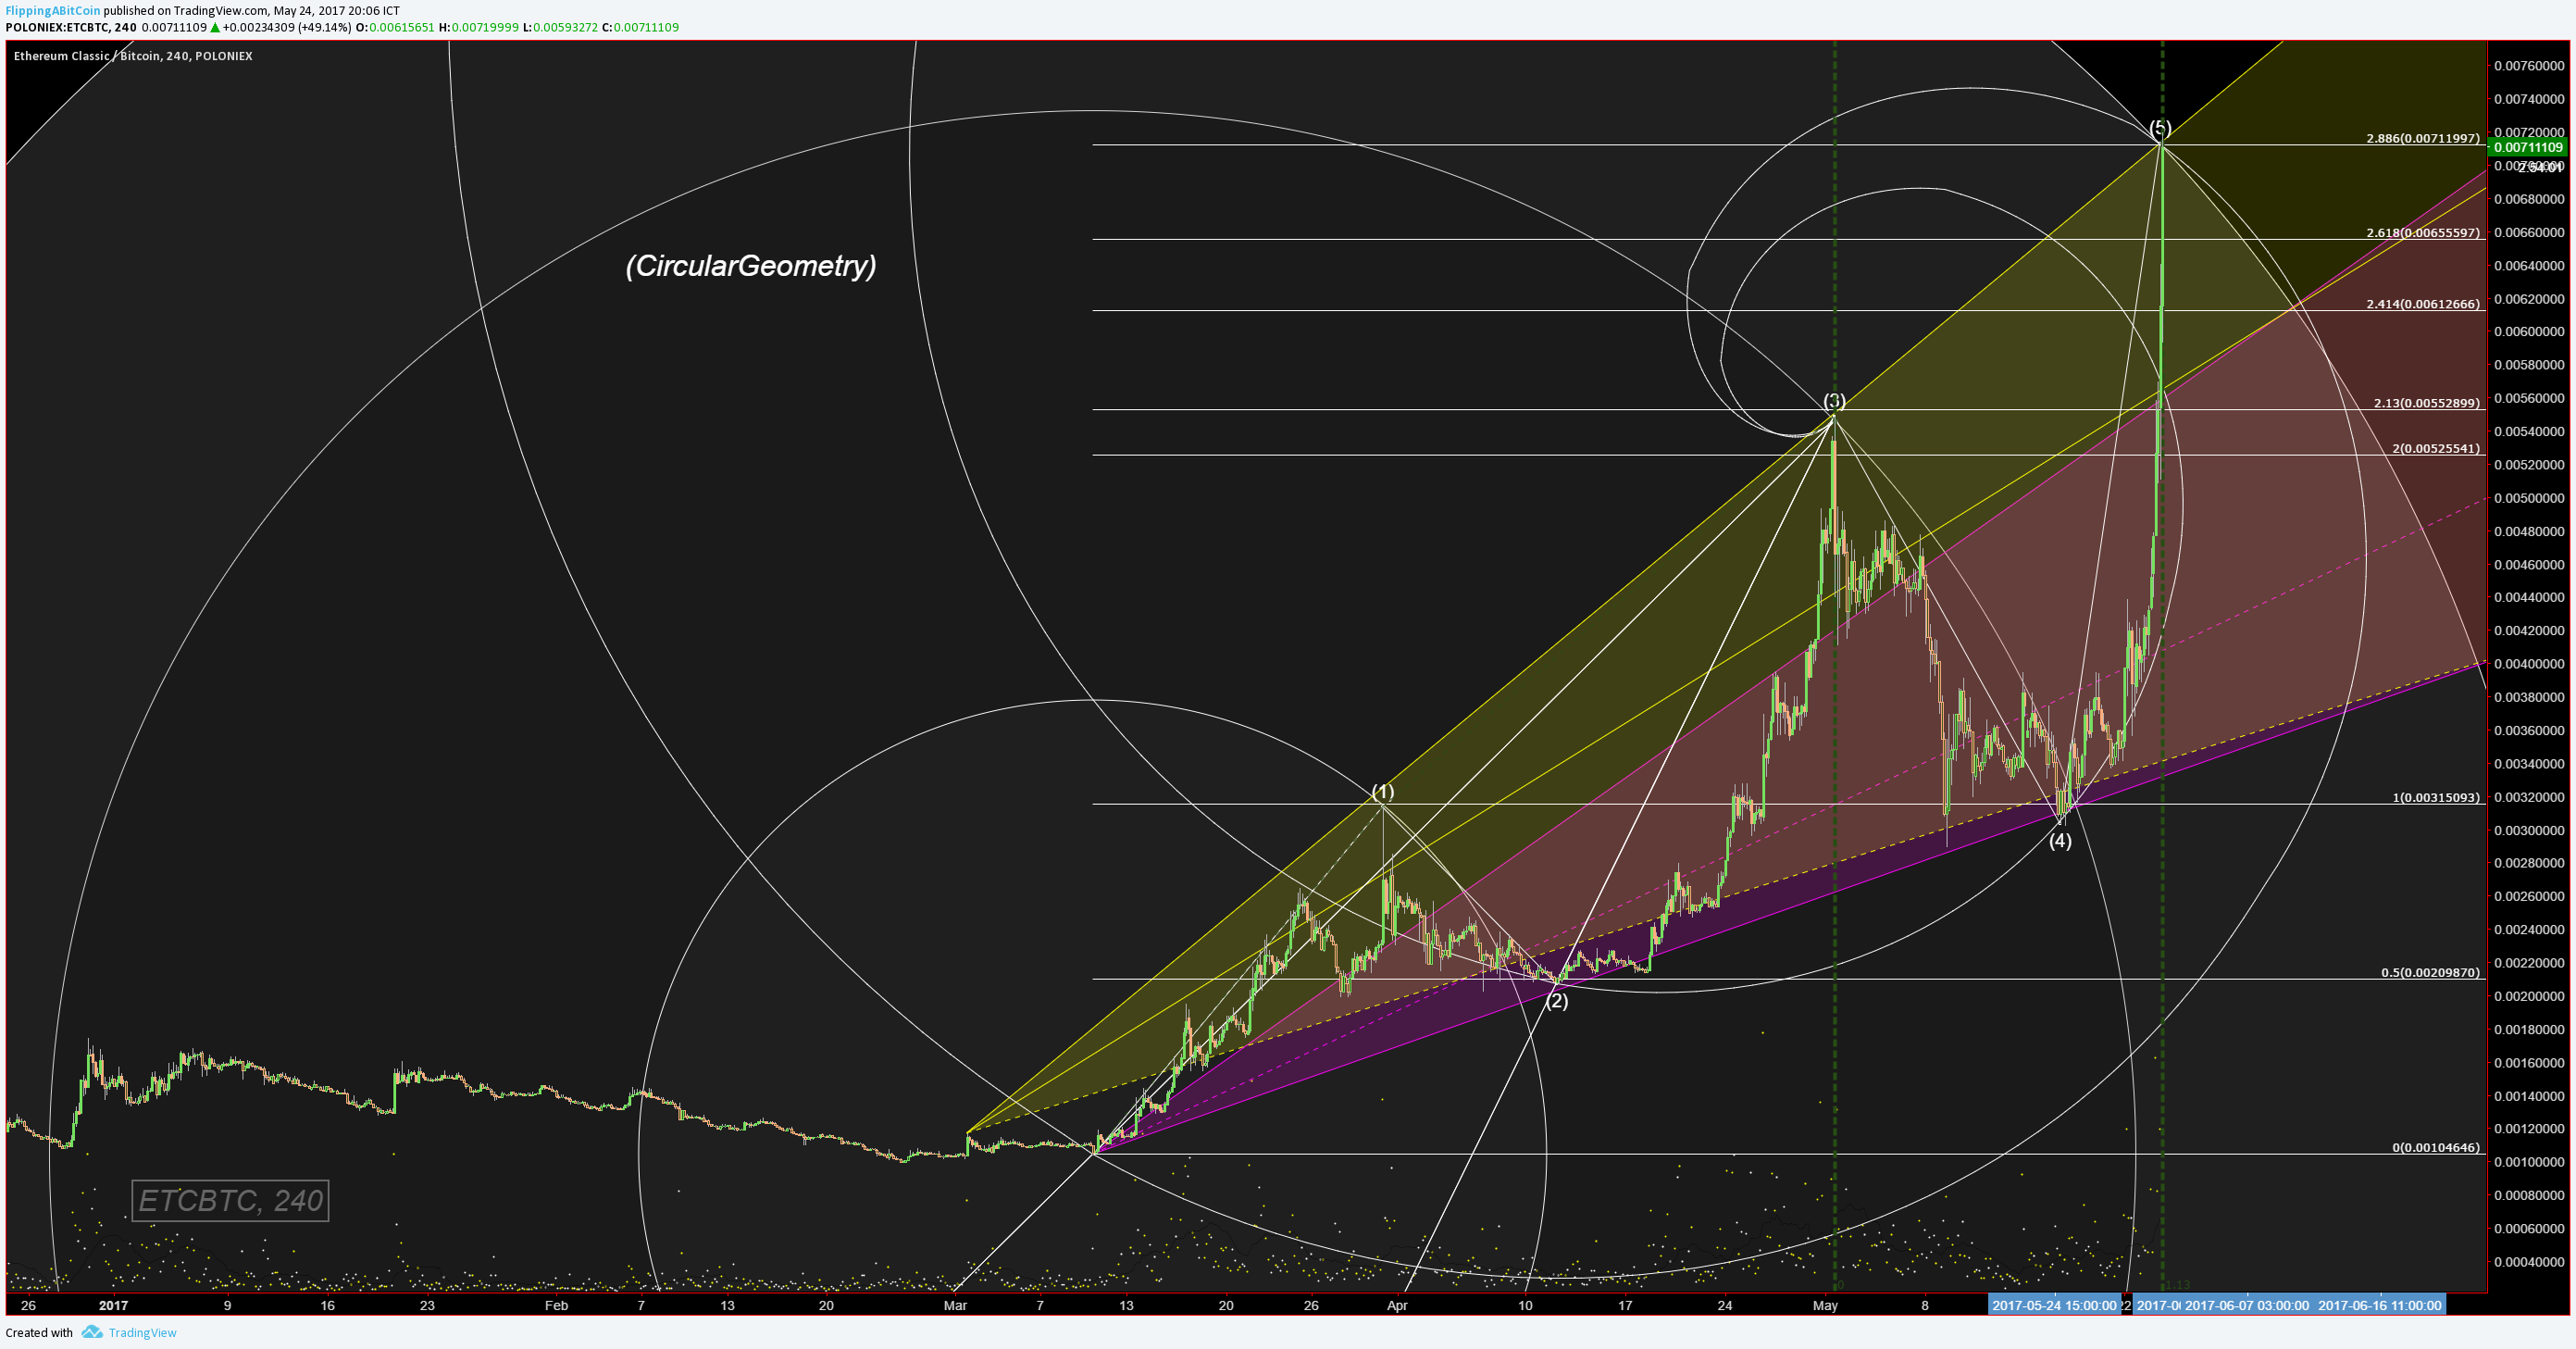Click the high value 0.00719999 in header
Viewport: 2576px width, 1349px height.
click(486, 27)
